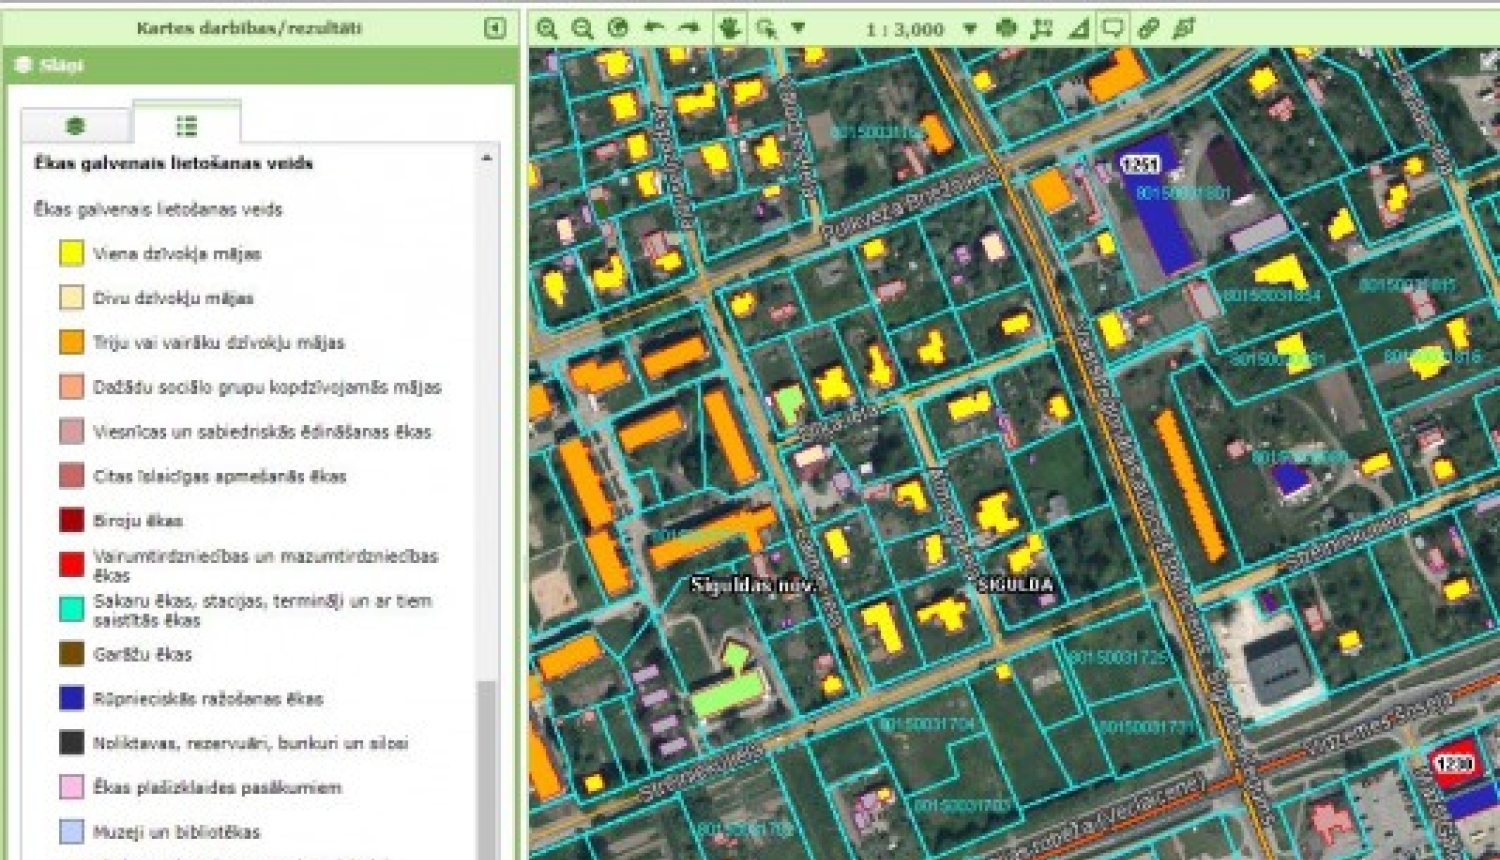Image resolution: width=1500 pixels, height=860 pixels.
Task: Click the legend panel scrollbar thumb
Action: point(486,768)
